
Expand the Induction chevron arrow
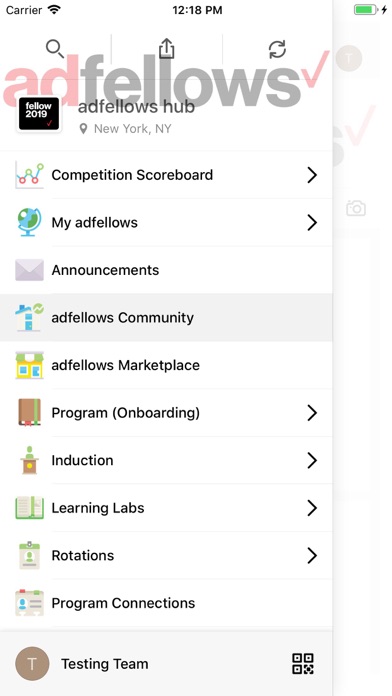(312, 460)
